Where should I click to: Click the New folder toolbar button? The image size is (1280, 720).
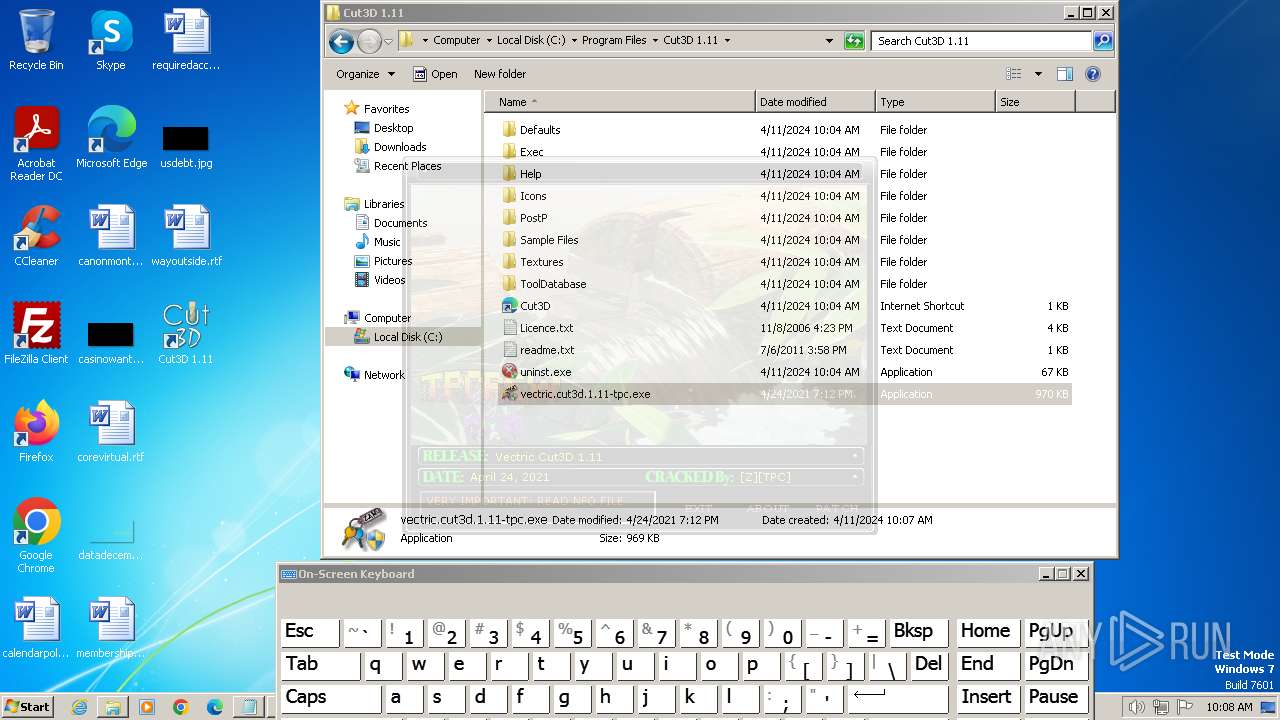click(x=500, y=74)
